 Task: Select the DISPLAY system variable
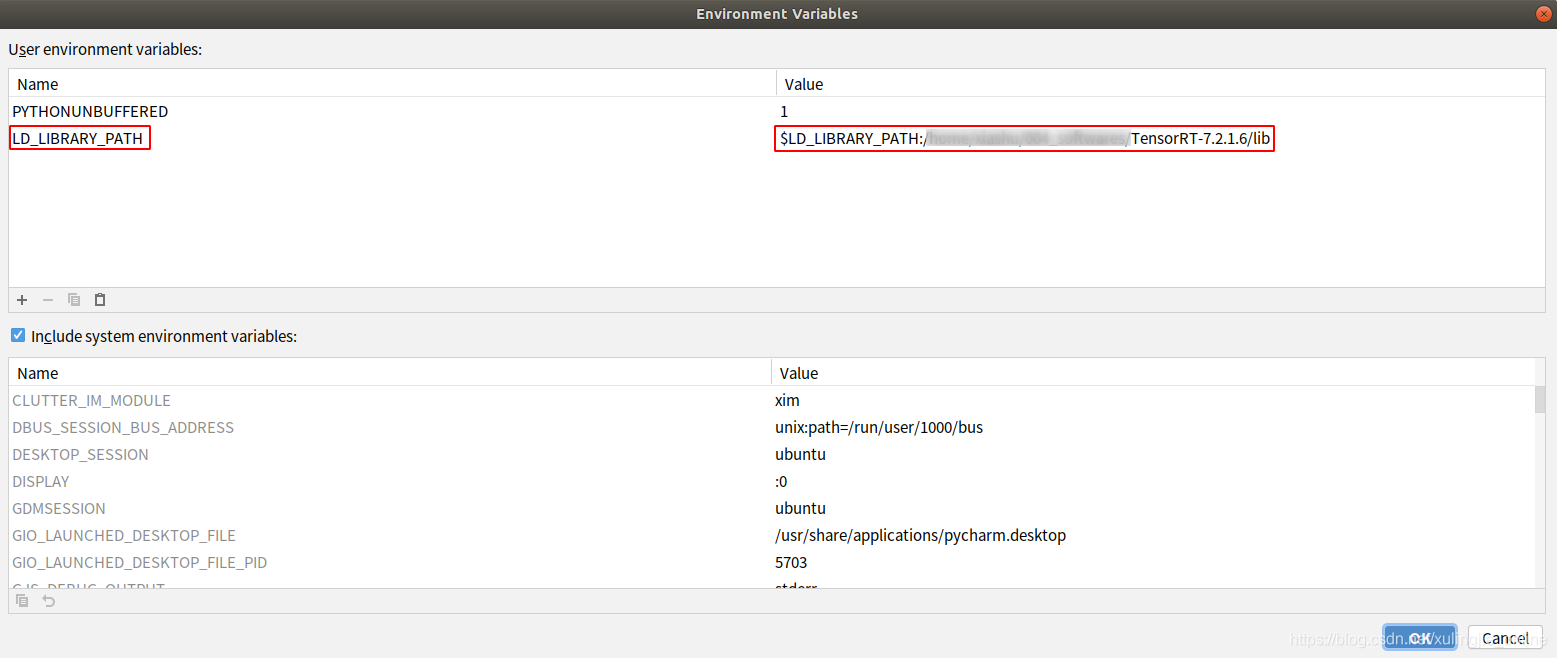[x=41, y=481]
